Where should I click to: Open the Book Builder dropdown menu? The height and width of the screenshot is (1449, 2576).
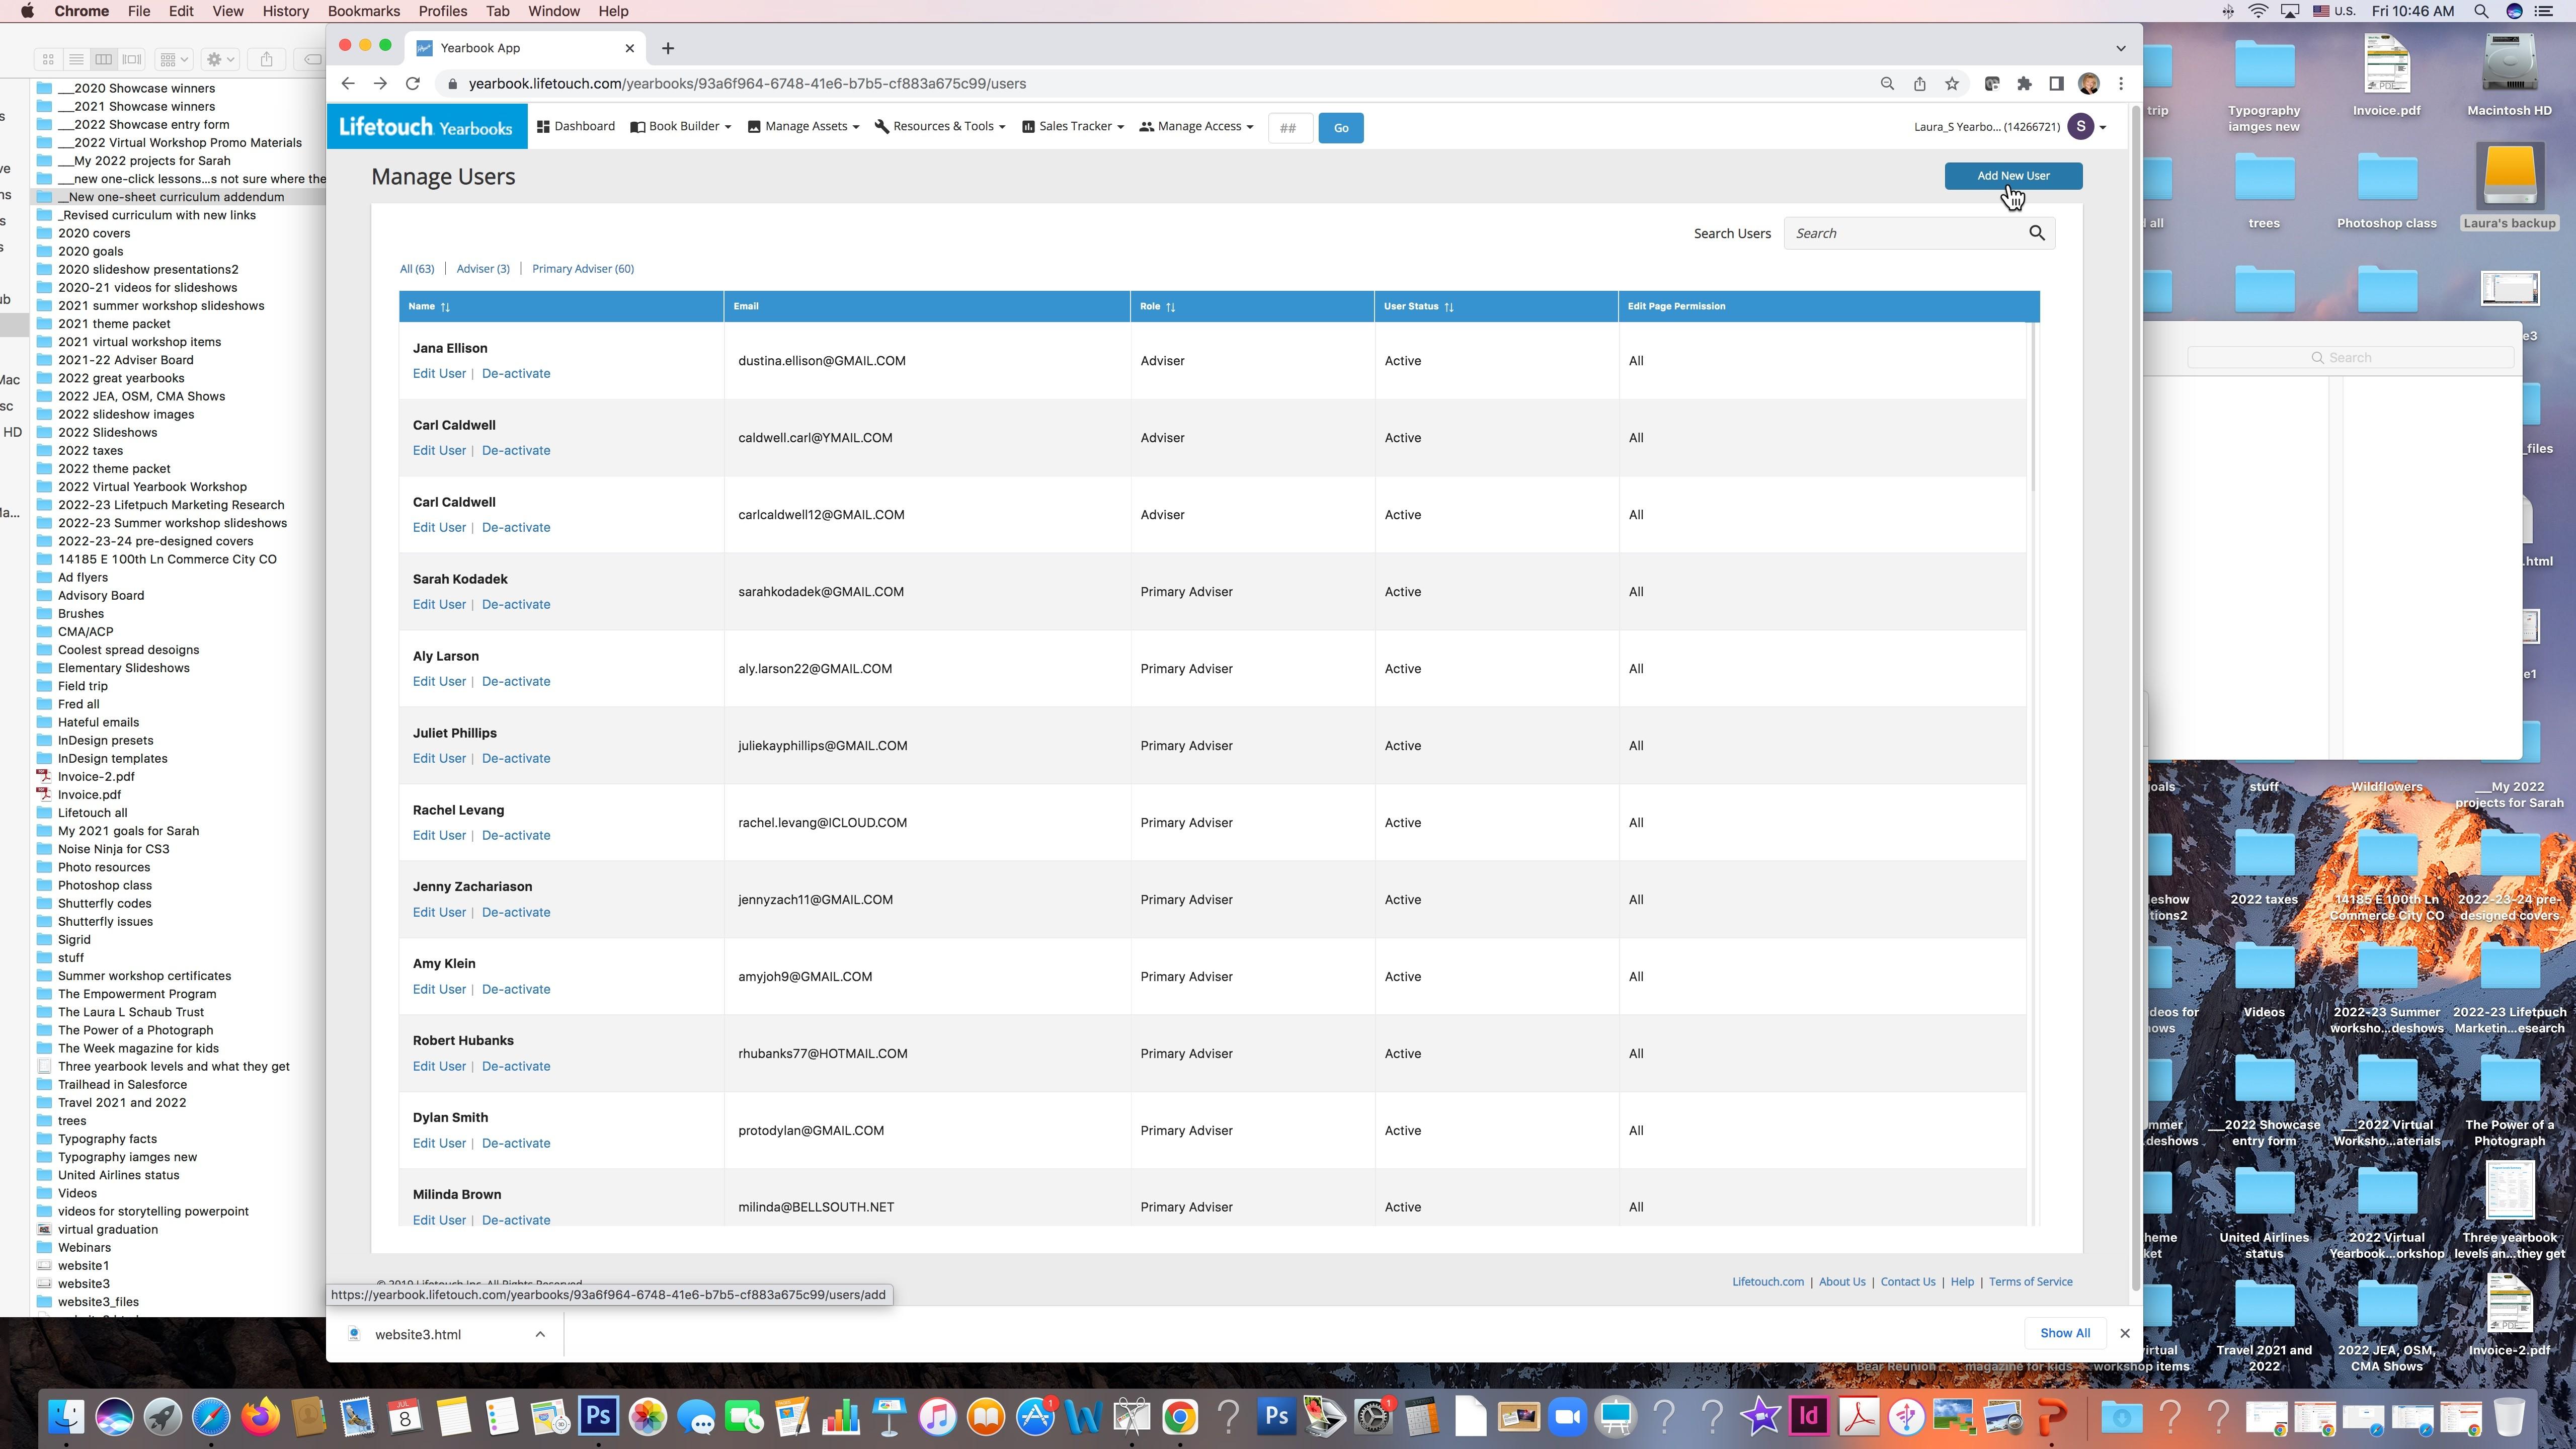coord(681,127)
